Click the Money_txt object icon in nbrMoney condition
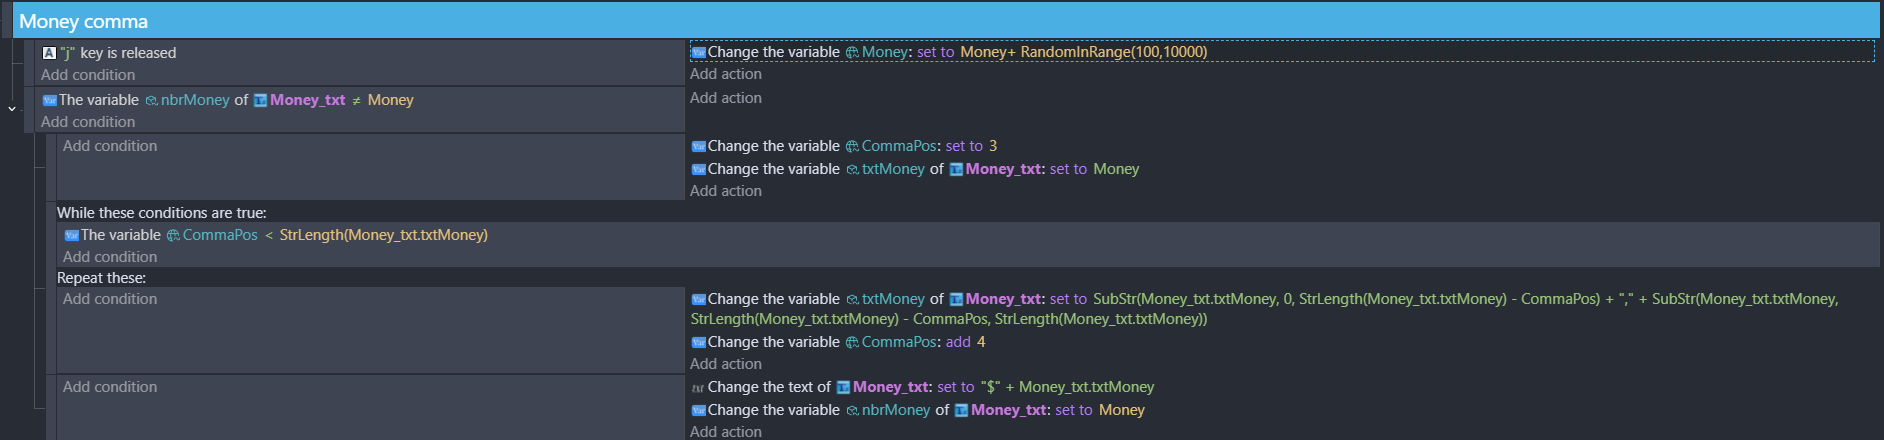The width and height of the screenshot is (1884, 440). (260, 100)
